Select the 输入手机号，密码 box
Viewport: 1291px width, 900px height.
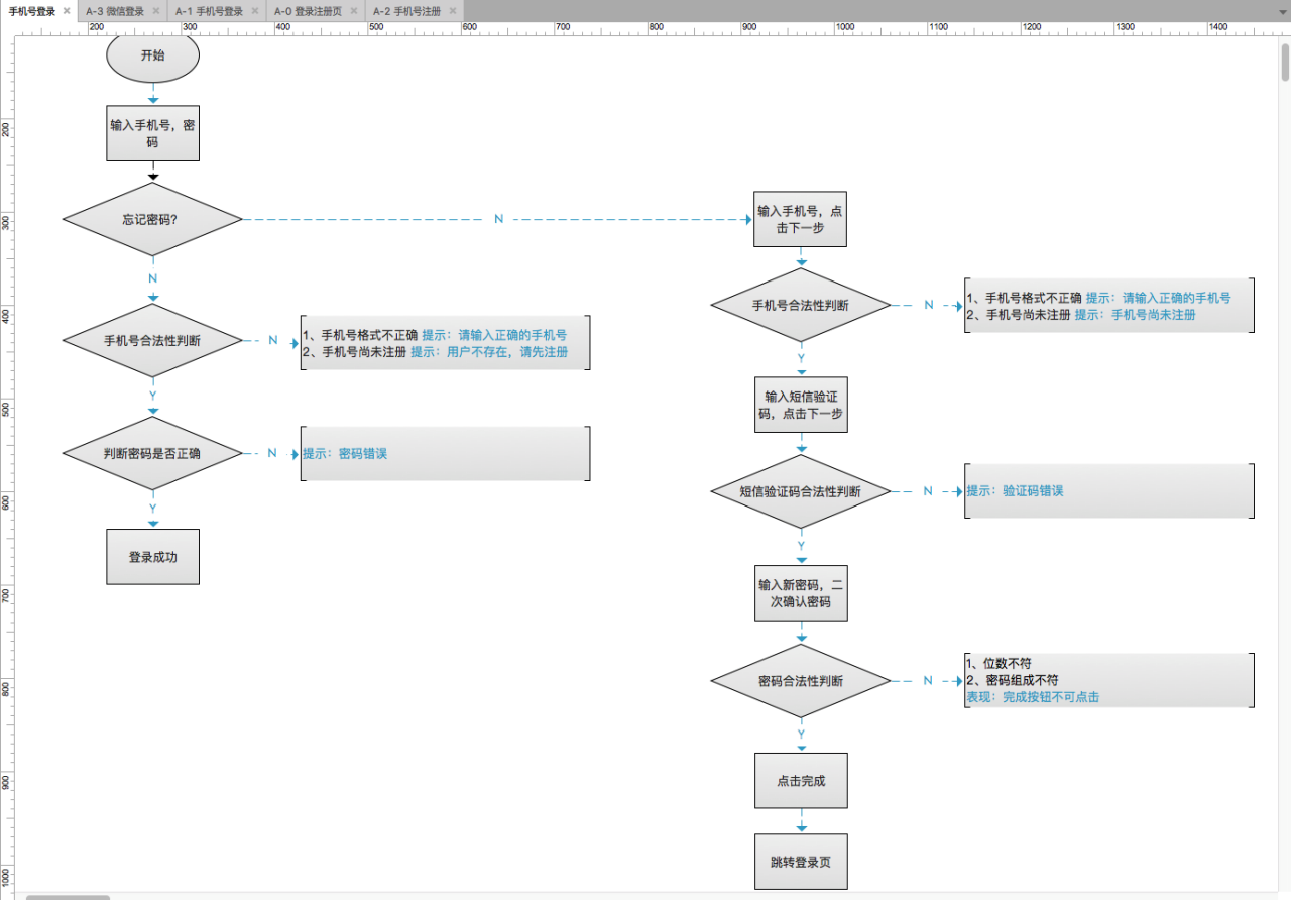(153, 134)
